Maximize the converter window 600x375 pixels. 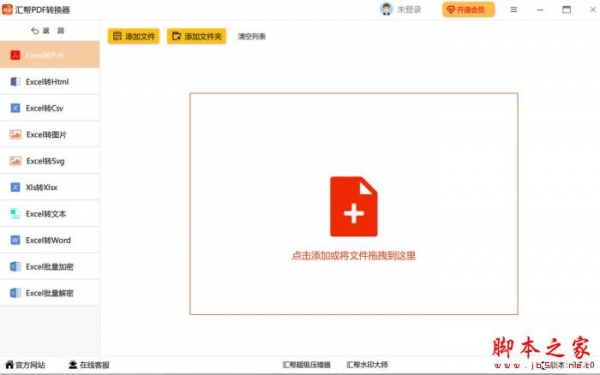[x=566, y=10]
